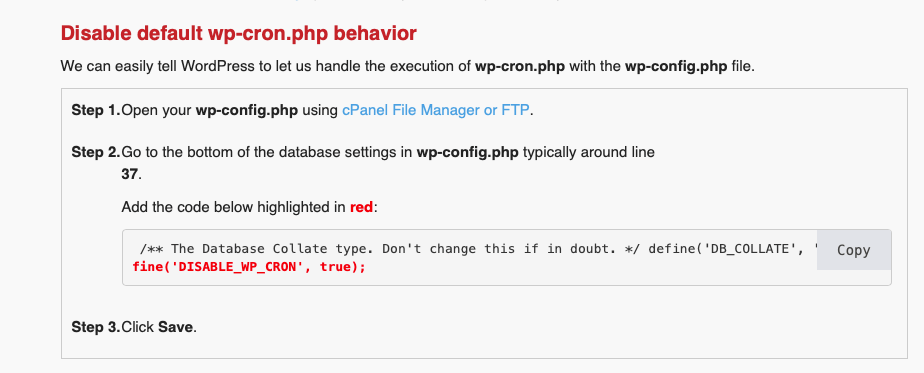The width and height of the screenshot is (924, 373).
Task: Click bold wp-config.php before the word 'file'
Action: click(x=676, y=66)
